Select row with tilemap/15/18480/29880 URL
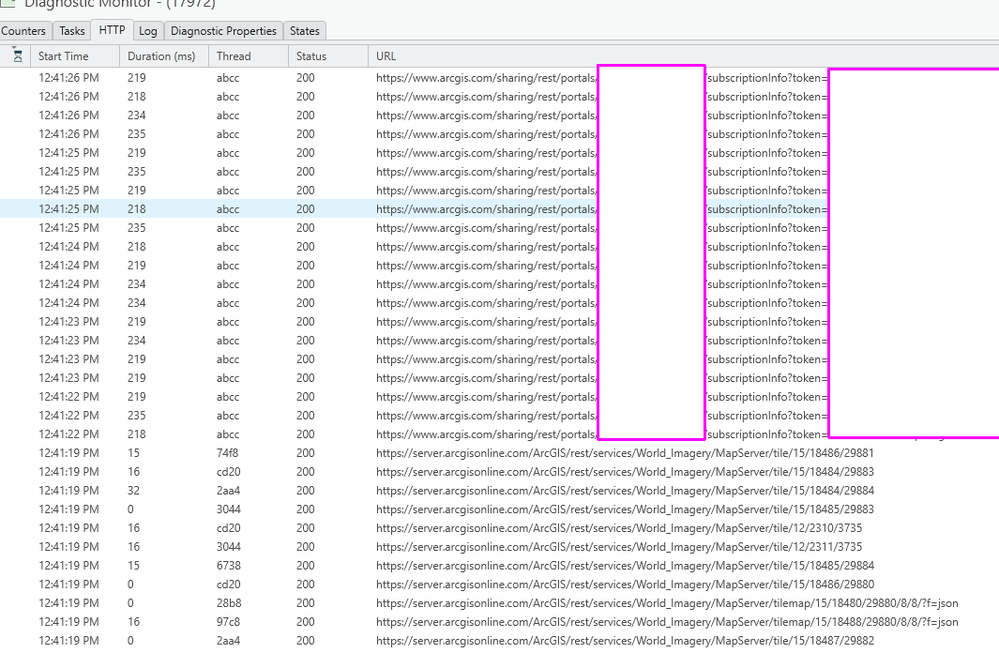The height and width of the screenshot is (655, 999). [500, 603]
